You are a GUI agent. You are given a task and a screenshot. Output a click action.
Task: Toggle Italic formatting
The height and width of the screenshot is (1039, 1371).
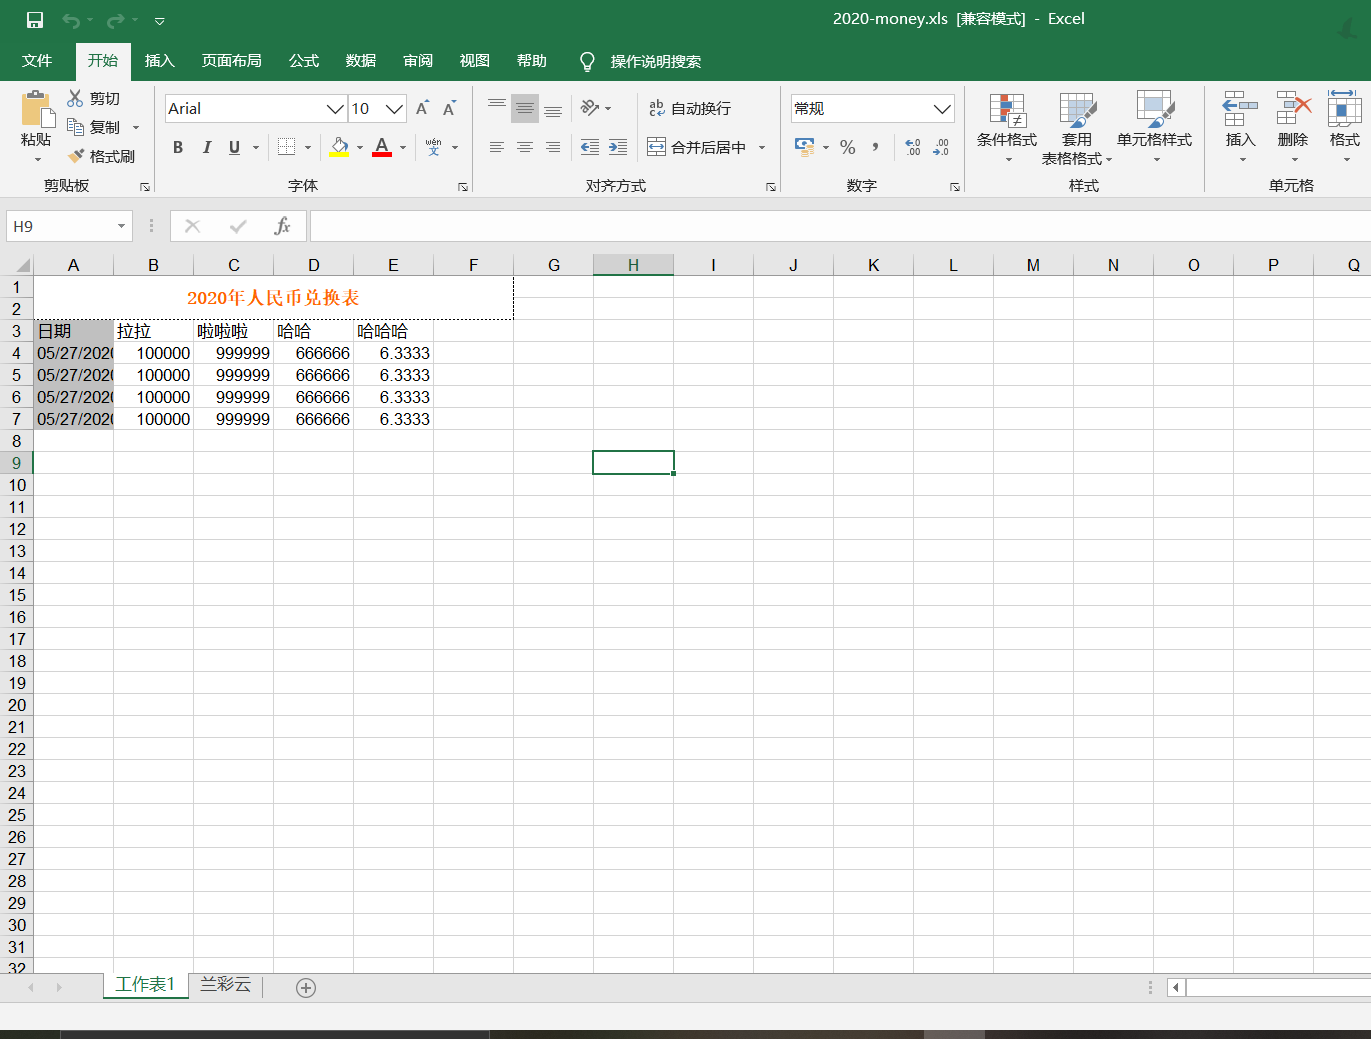206,147
